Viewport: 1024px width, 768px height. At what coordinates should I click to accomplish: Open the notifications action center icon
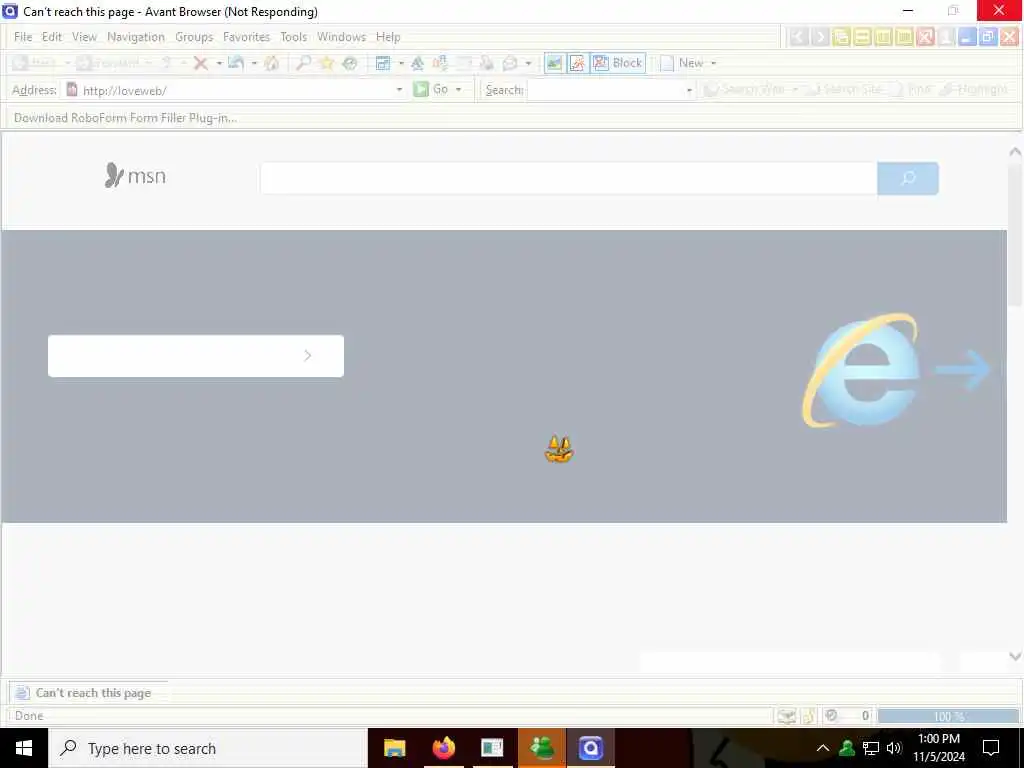click(991, 748)
